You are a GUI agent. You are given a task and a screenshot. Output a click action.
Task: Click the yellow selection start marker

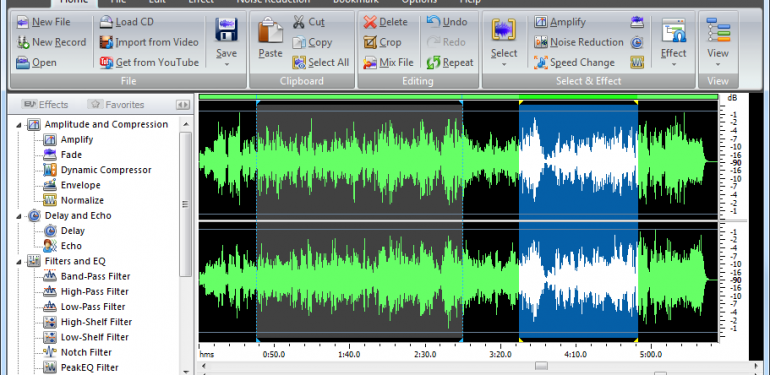coord(520,102)
